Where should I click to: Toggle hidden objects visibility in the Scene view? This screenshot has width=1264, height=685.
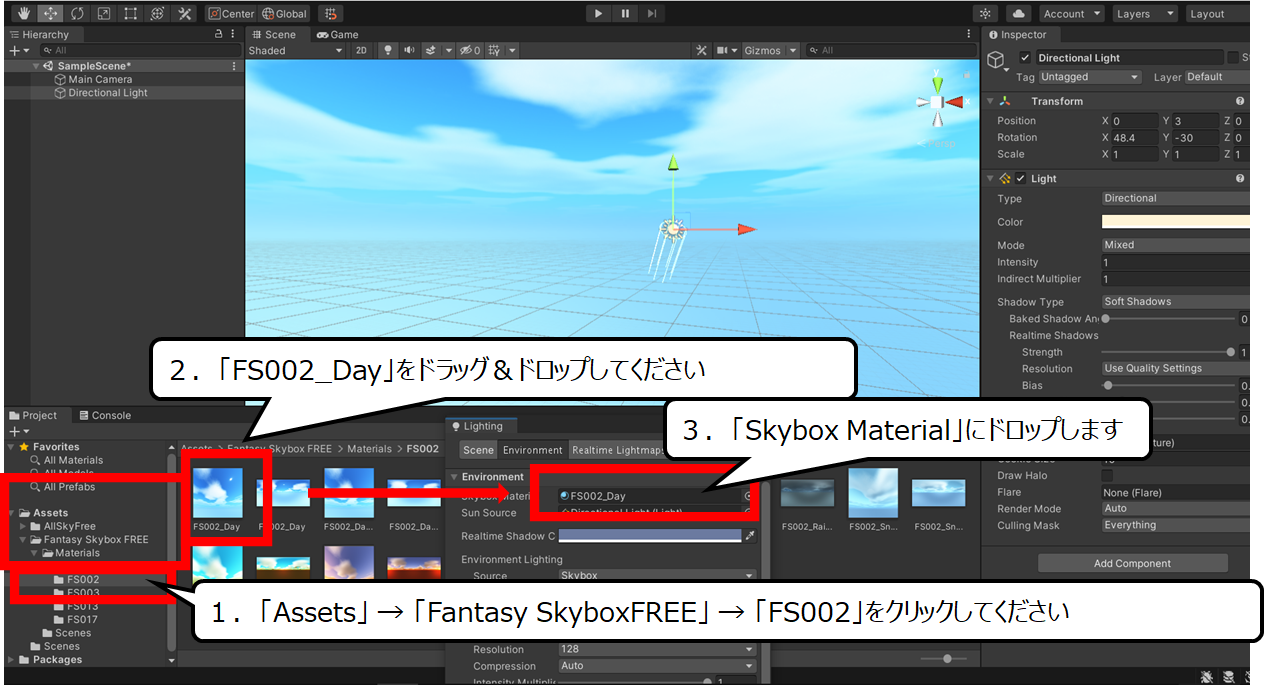pos(471,50)
